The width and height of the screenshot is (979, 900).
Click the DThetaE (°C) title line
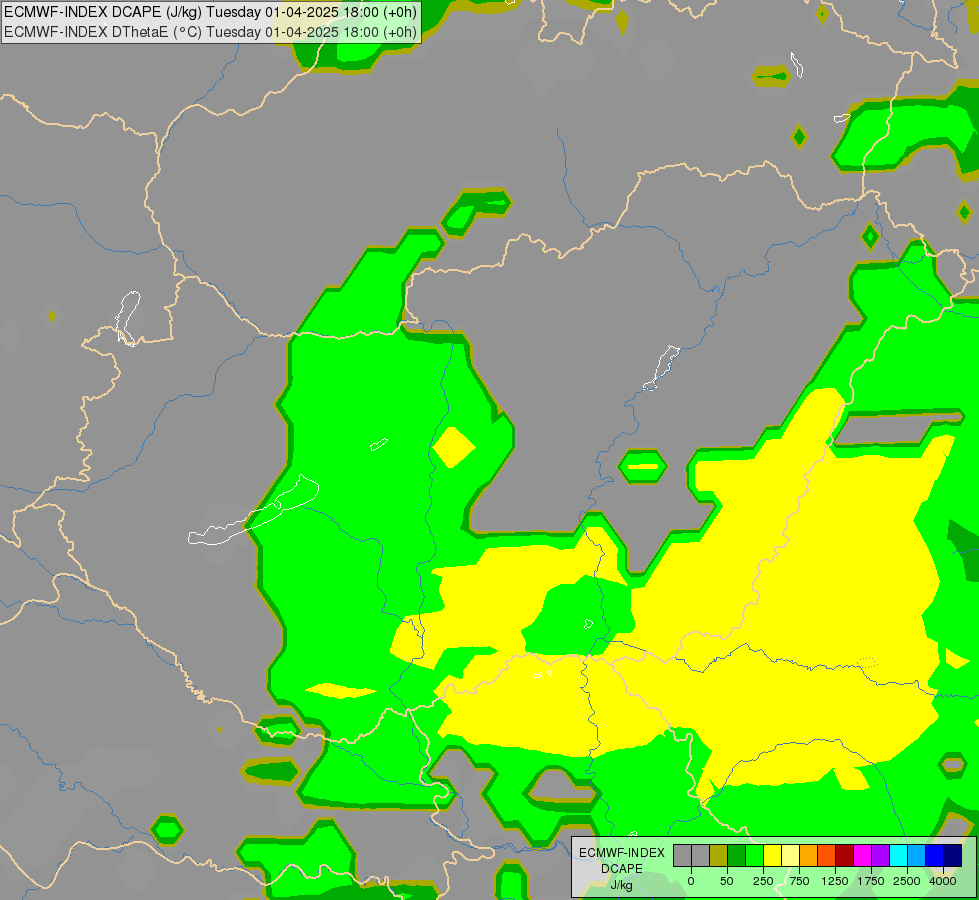pos(210,32)
